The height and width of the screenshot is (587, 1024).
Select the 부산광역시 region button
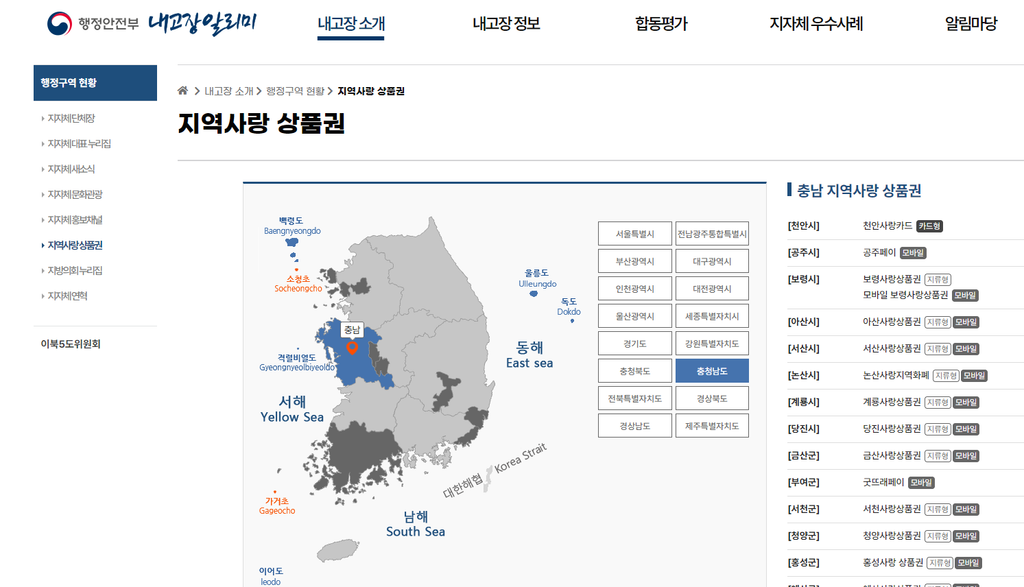[635, 261]
